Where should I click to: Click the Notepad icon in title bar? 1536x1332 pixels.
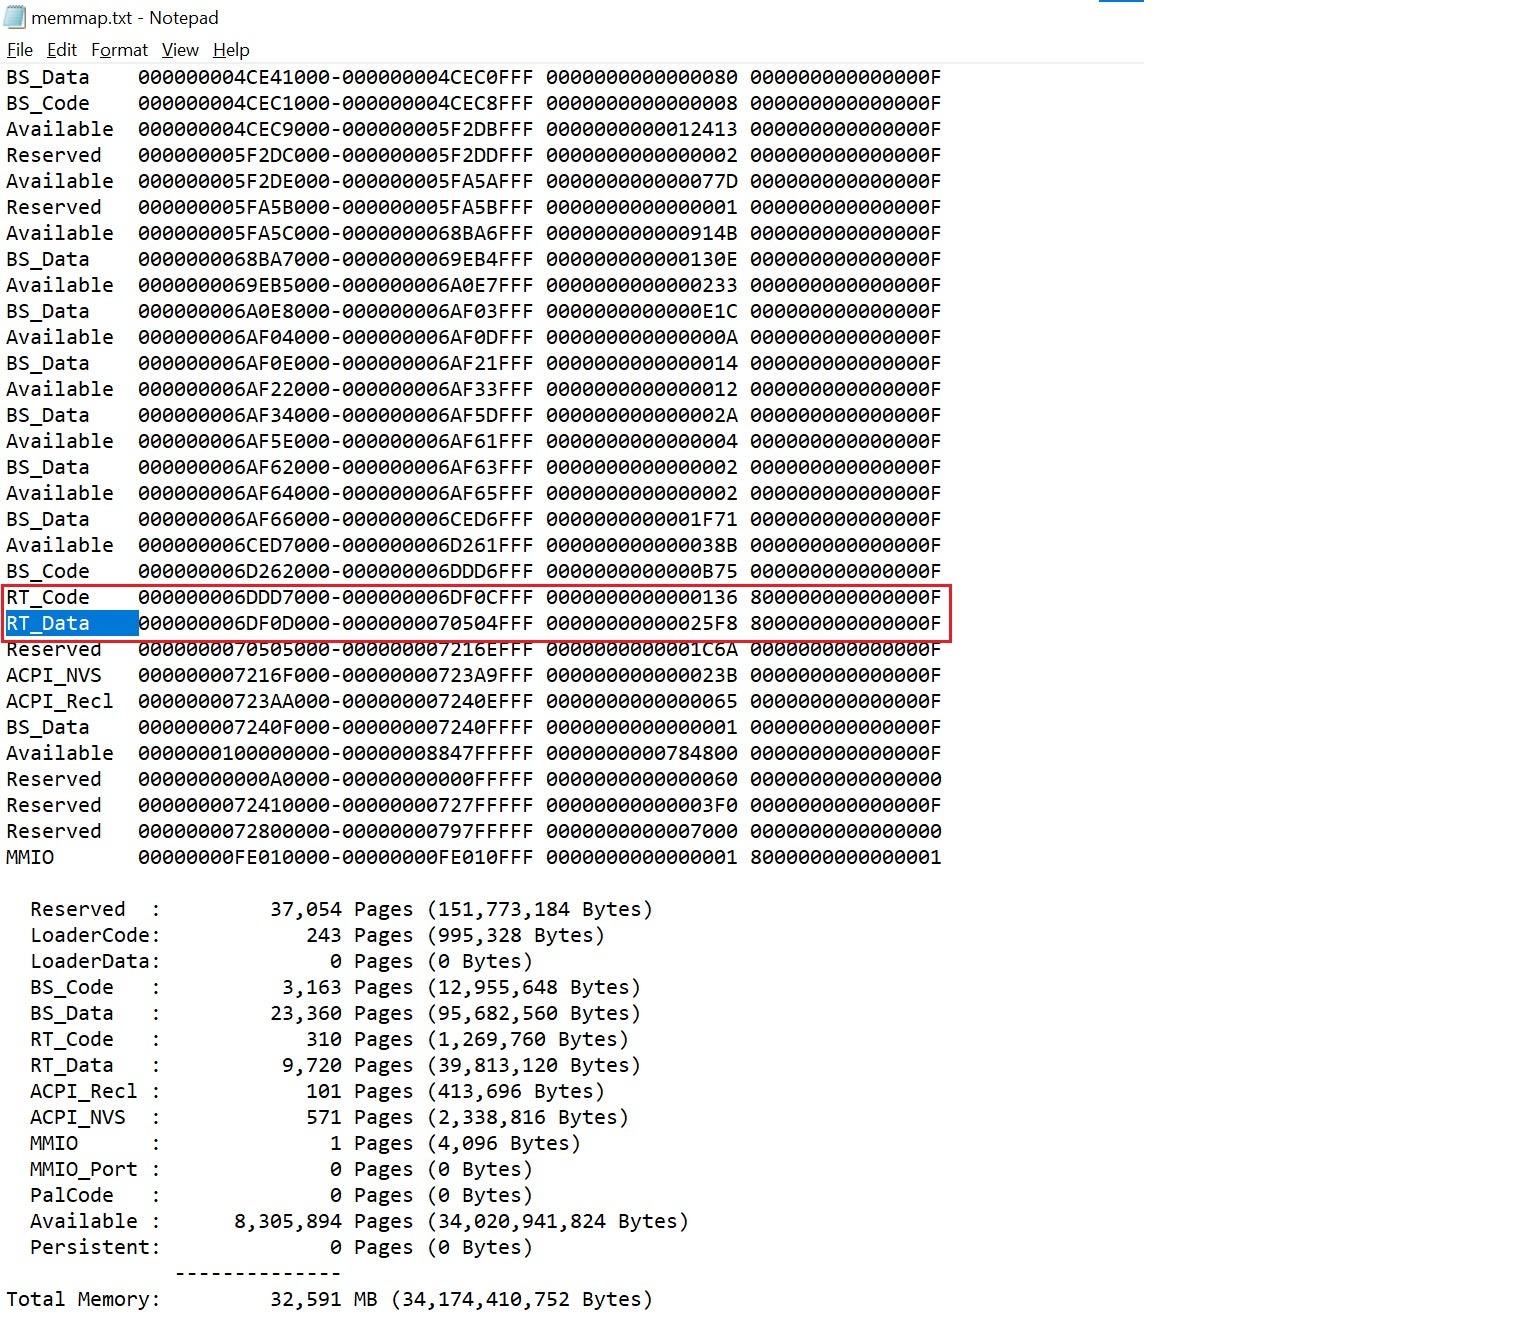[x=15, y=17]
